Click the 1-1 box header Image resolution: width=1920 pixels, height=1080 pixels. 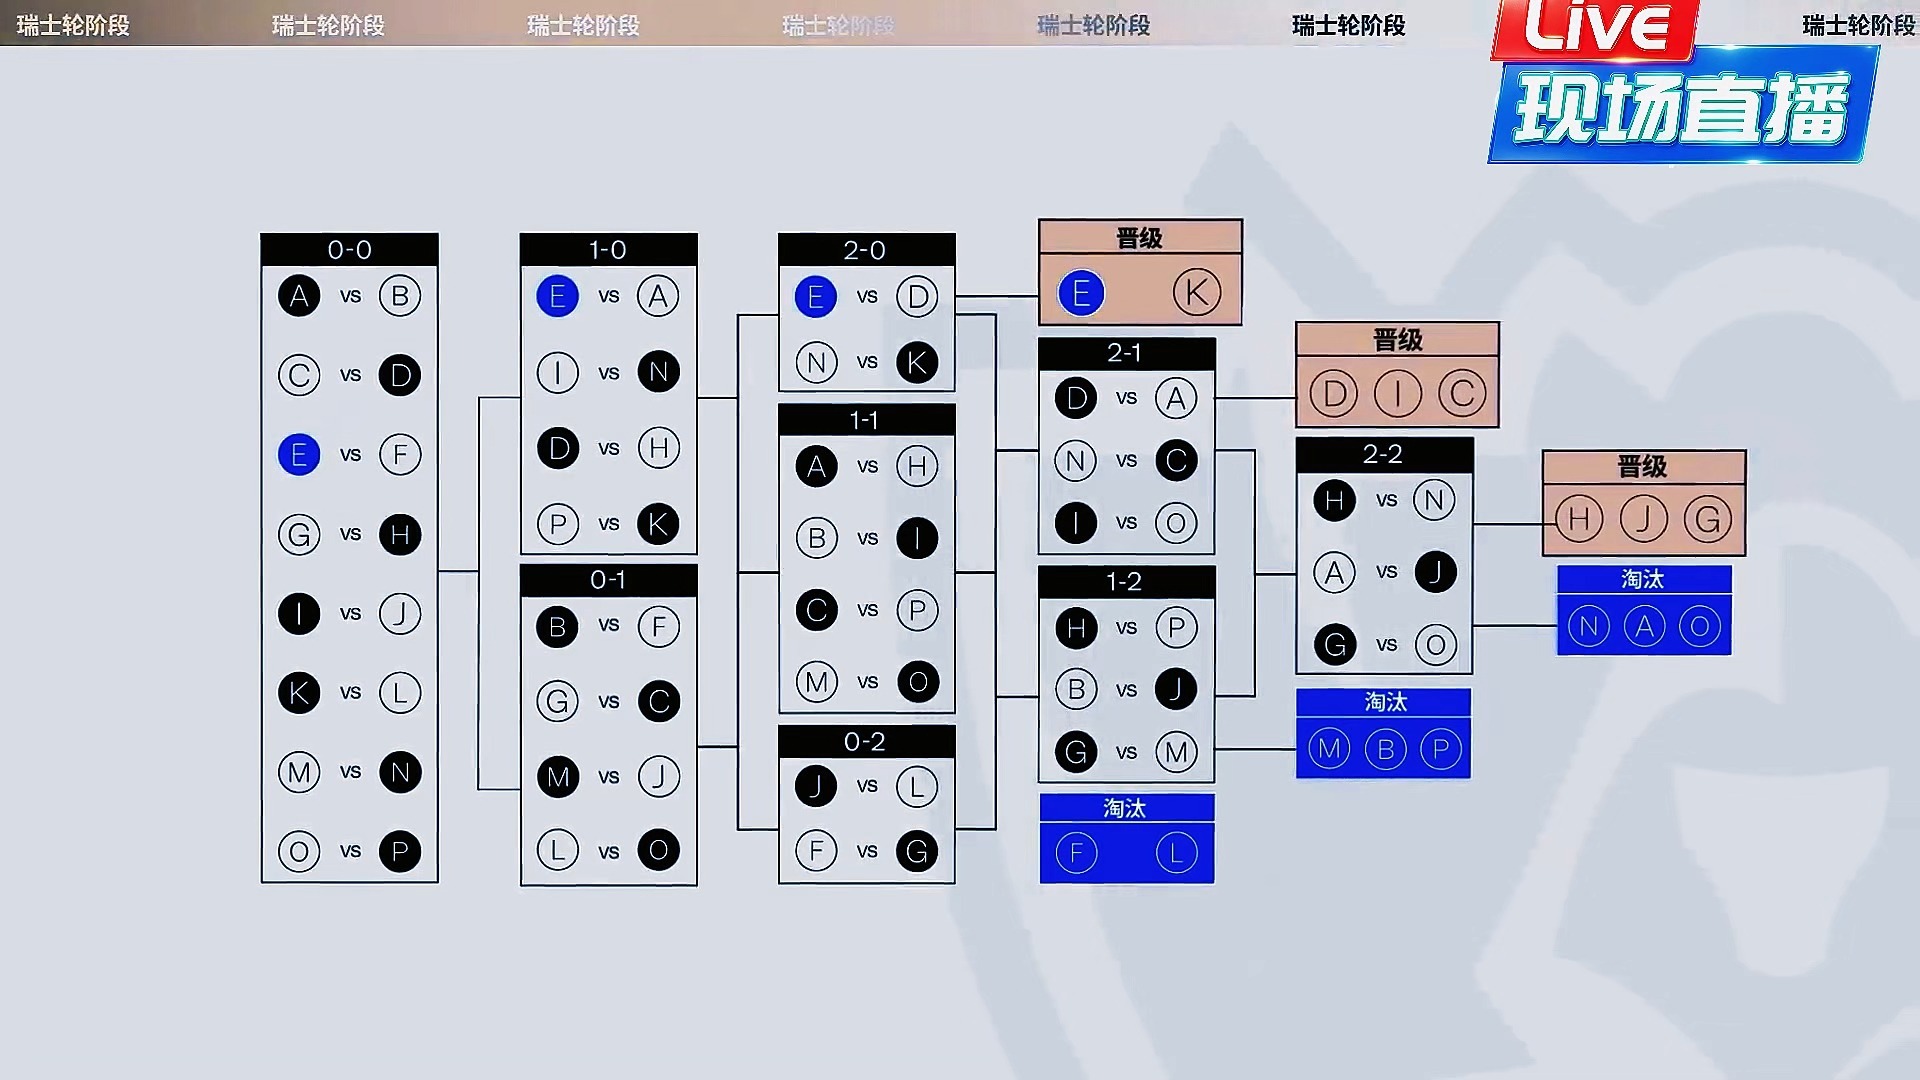(866, 420)
